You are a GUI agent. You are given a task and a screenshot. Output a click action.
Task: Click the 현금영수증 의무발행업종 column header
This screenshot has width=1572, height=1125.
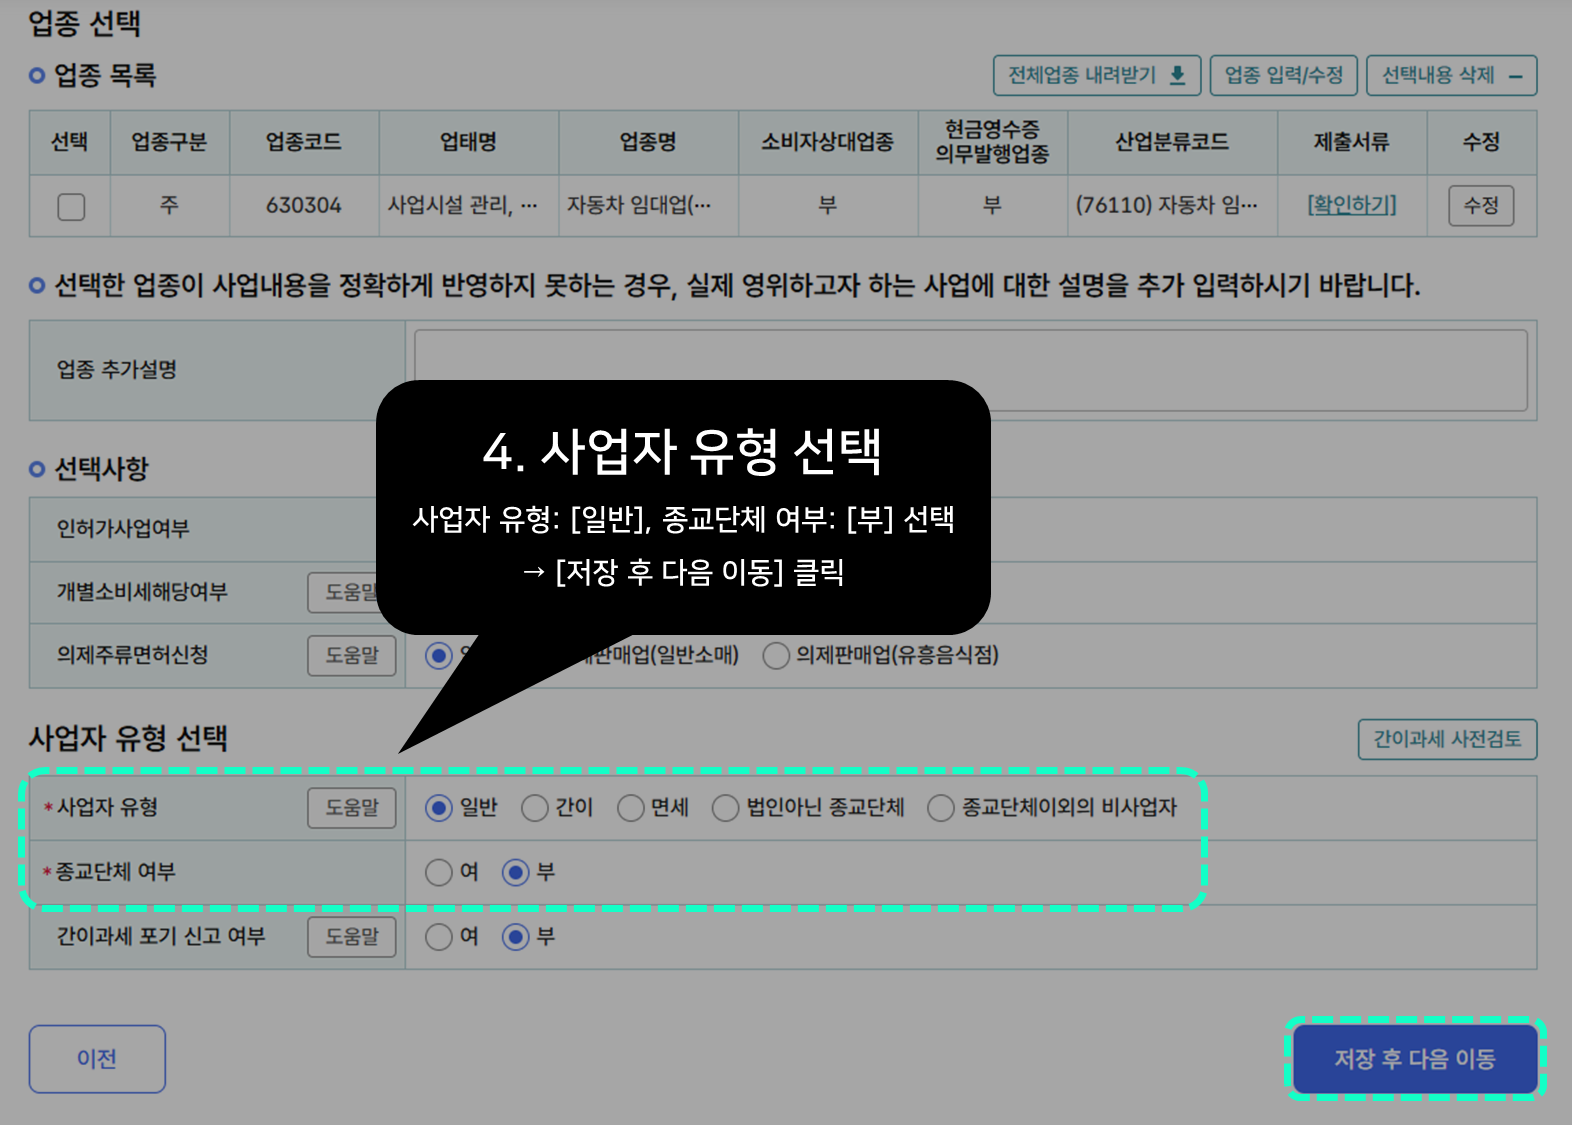992,142
